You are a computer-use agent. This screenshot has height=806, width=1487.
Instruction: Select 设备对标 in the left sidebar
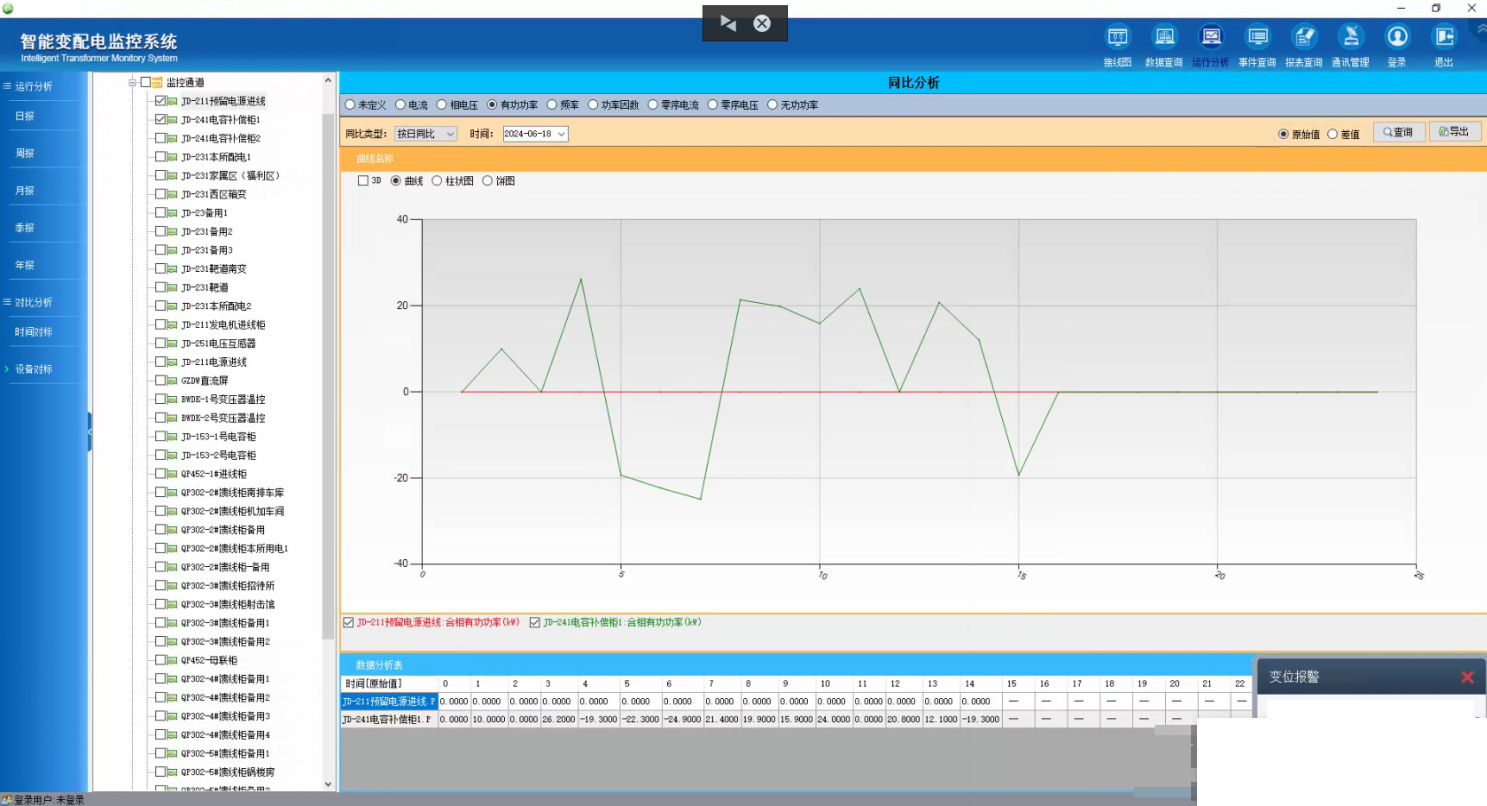[34, 369]
